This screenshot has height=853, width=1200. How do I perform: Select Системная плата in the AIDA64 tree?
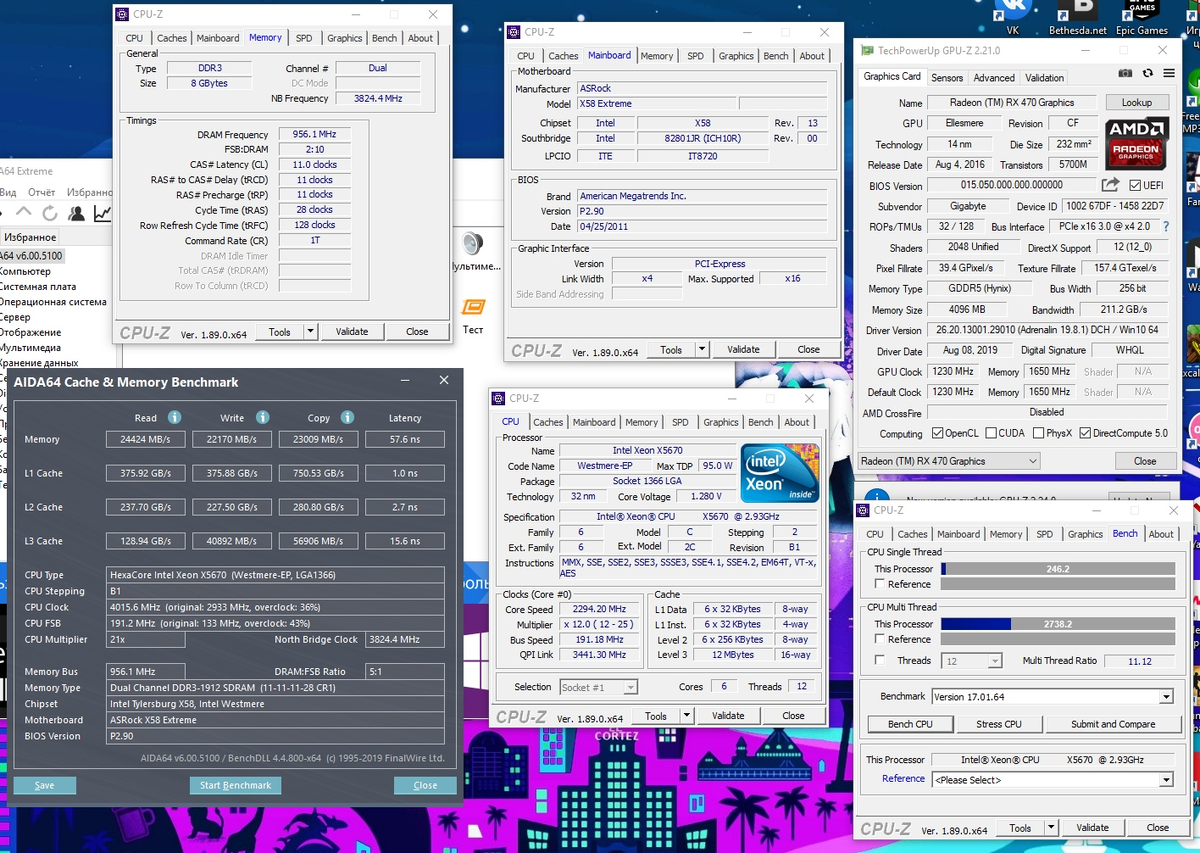(x=38, y=286)
